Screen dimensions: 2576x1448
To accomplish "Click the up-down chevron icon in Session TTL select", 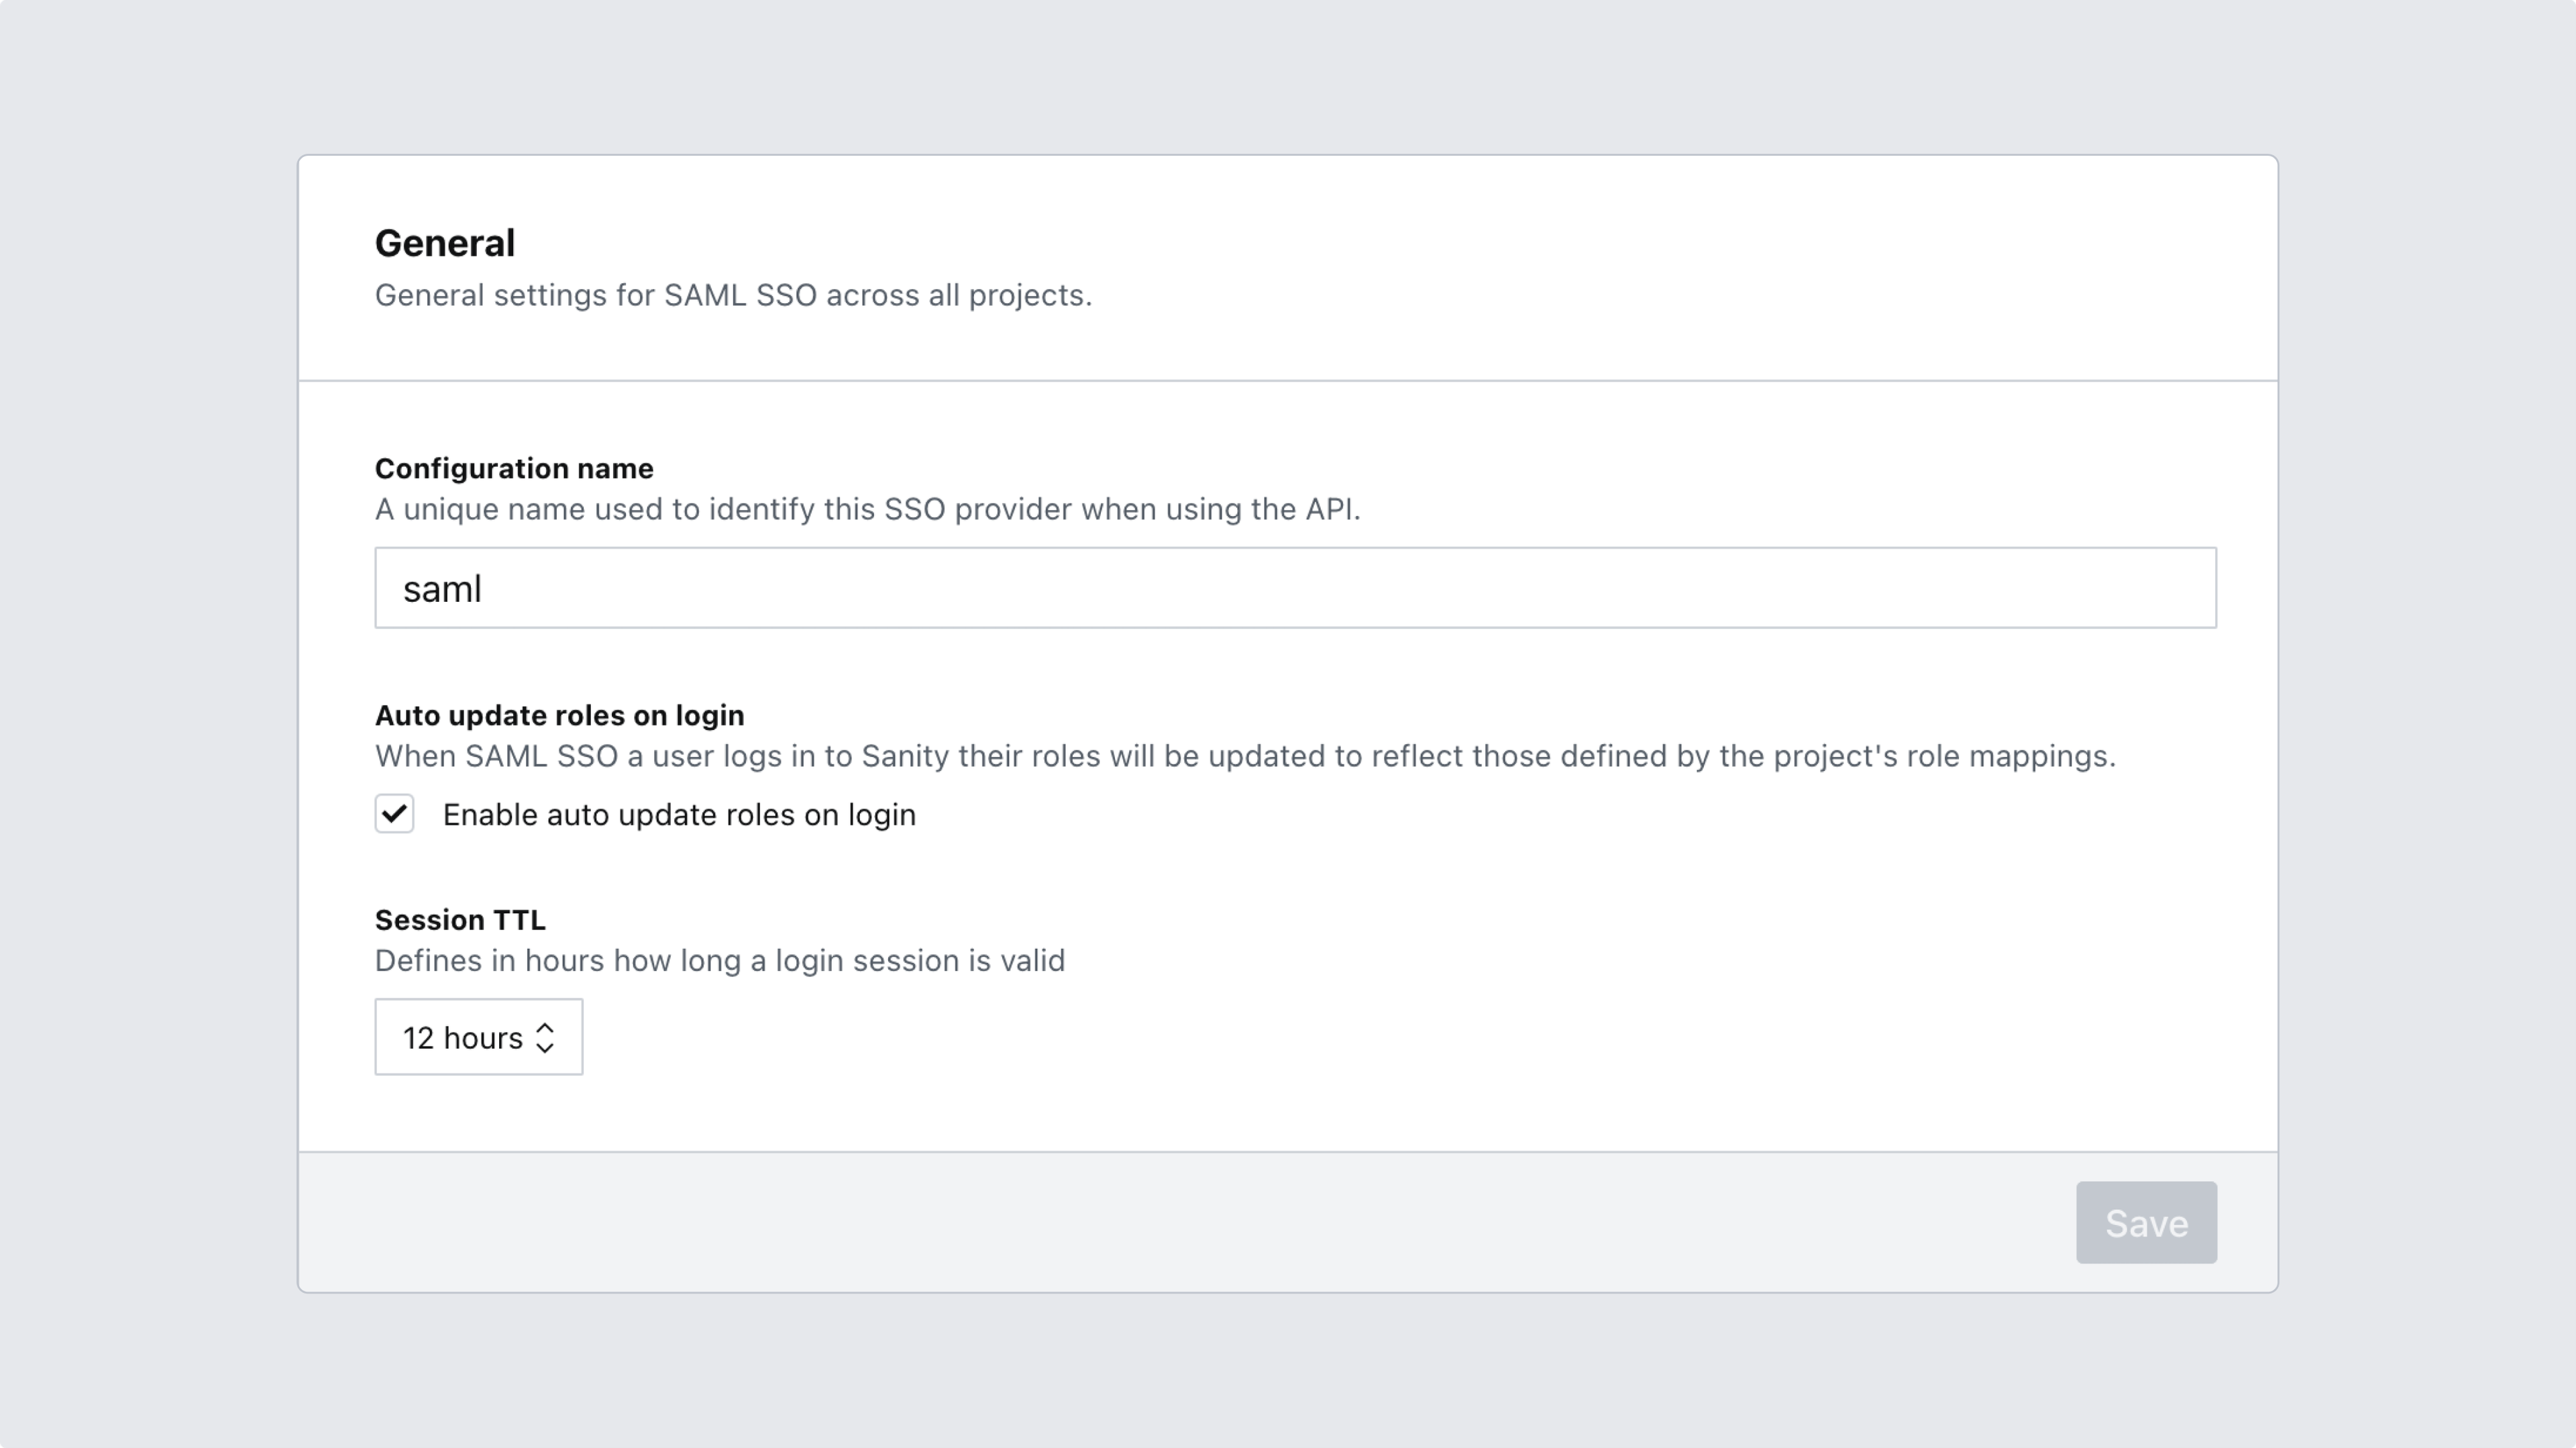I will pyautogui.click(x=545, y=1037).
